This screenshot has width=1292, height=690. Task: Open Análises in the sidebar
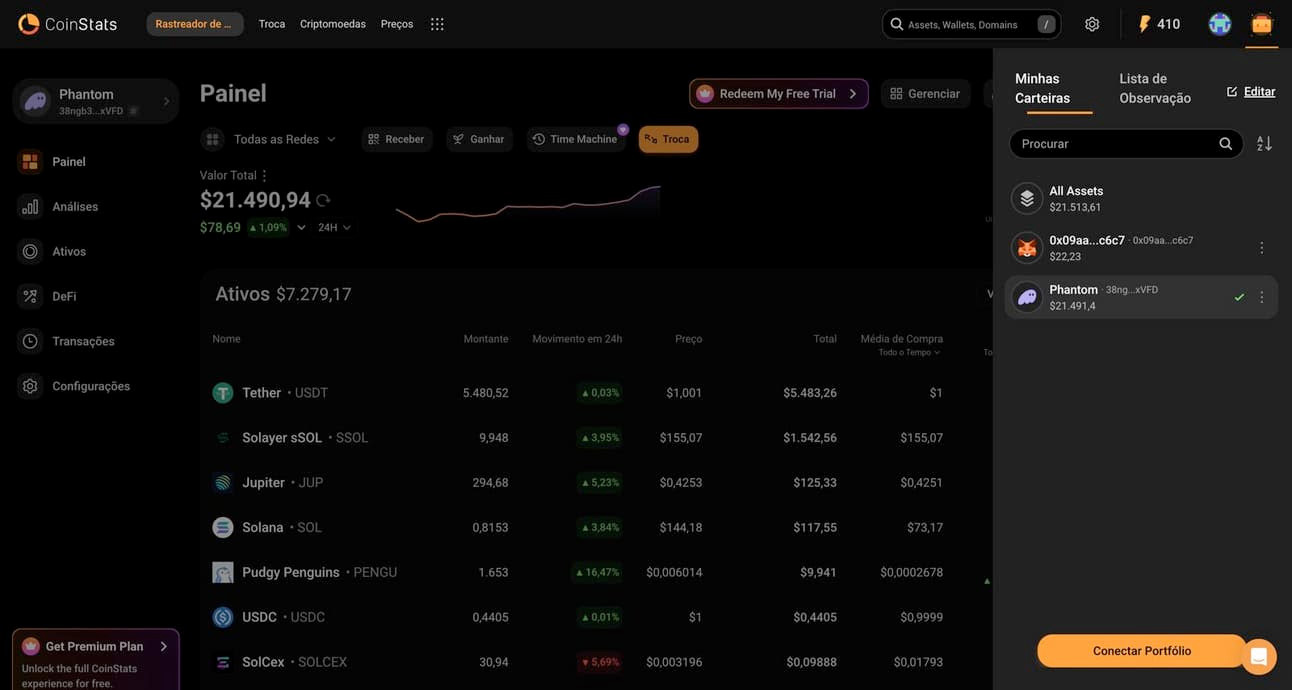75,207
